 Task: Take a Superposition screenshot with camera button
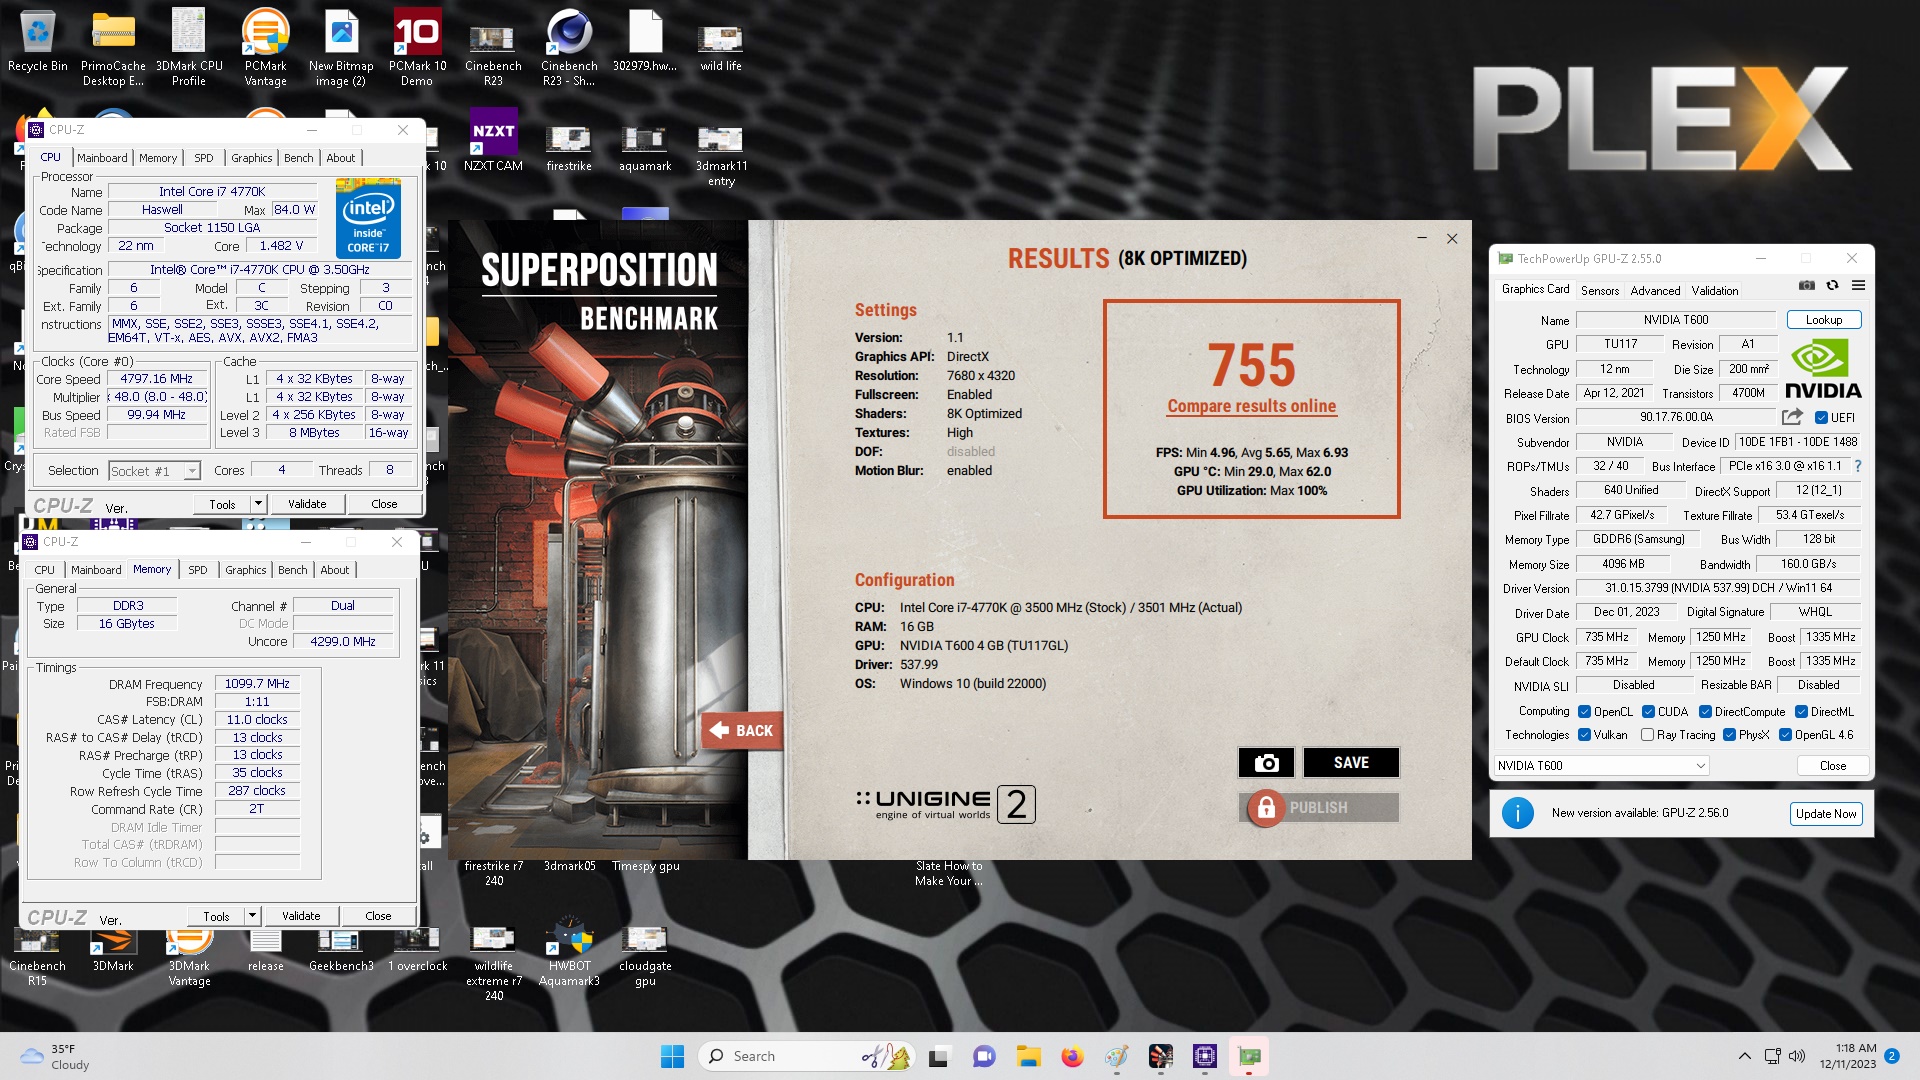[1266, 763]
